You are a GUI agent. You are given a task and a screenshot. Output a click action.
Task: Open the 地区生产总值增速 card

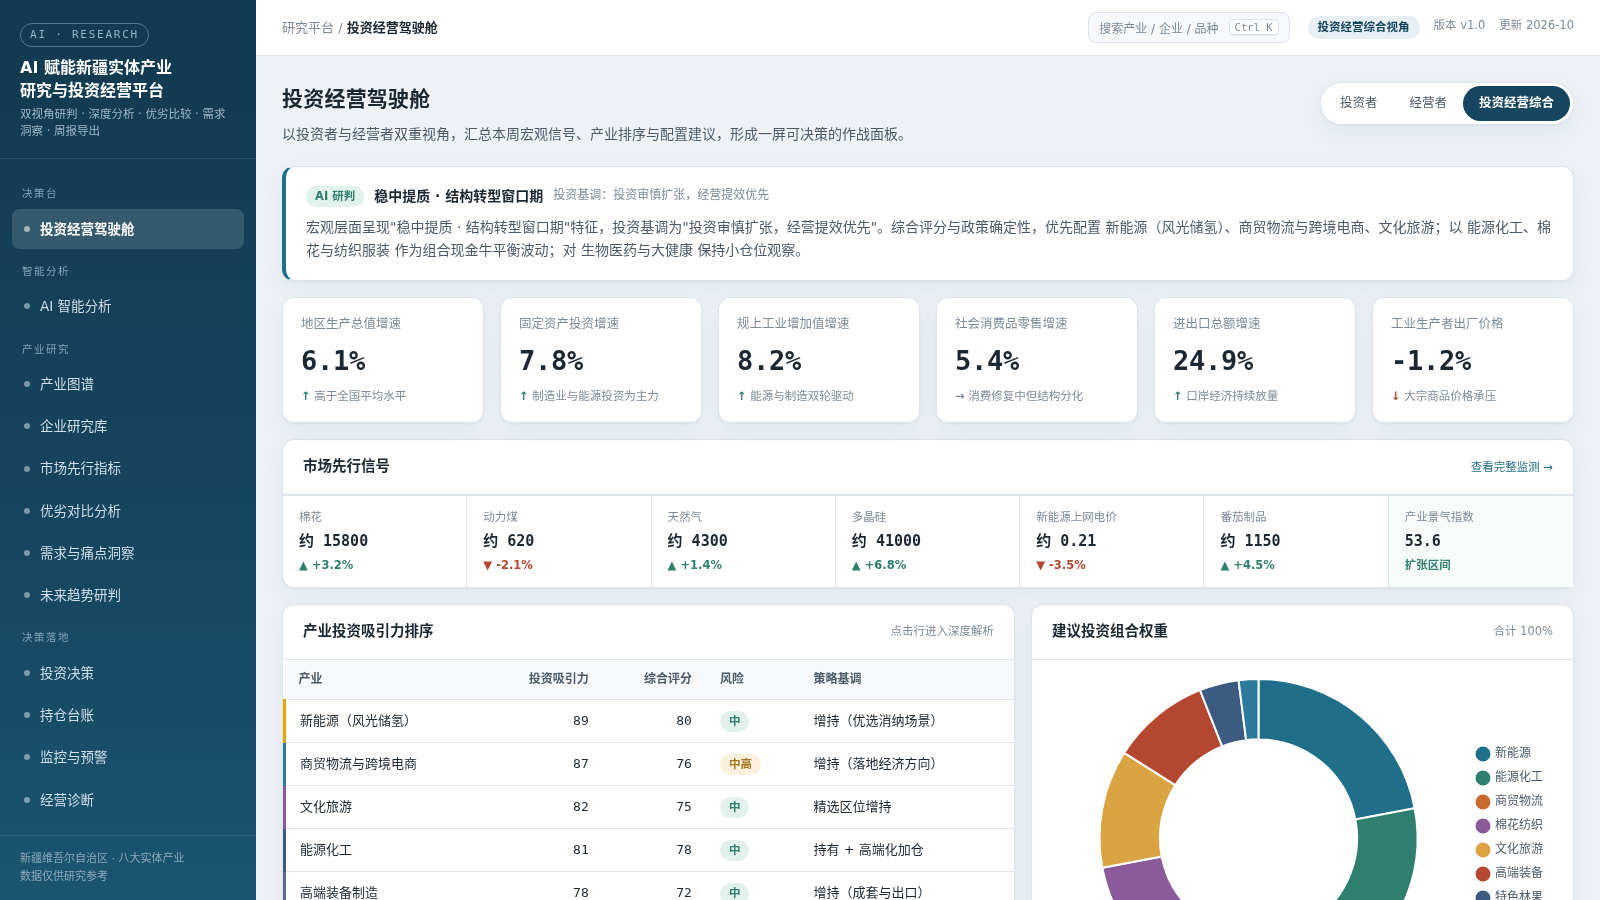[x=383, y=360]
